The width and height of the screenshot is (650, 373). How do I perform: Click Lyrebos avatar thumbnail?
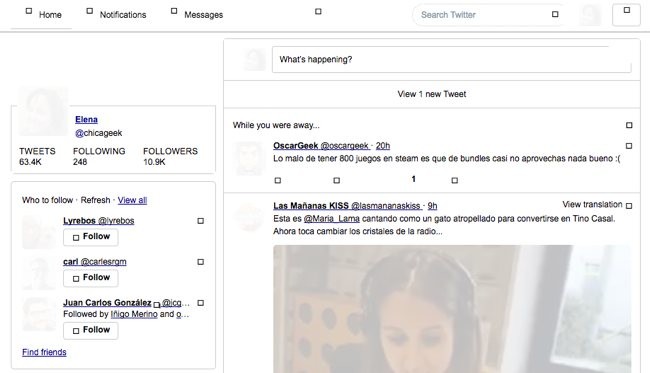click(39, 233)
